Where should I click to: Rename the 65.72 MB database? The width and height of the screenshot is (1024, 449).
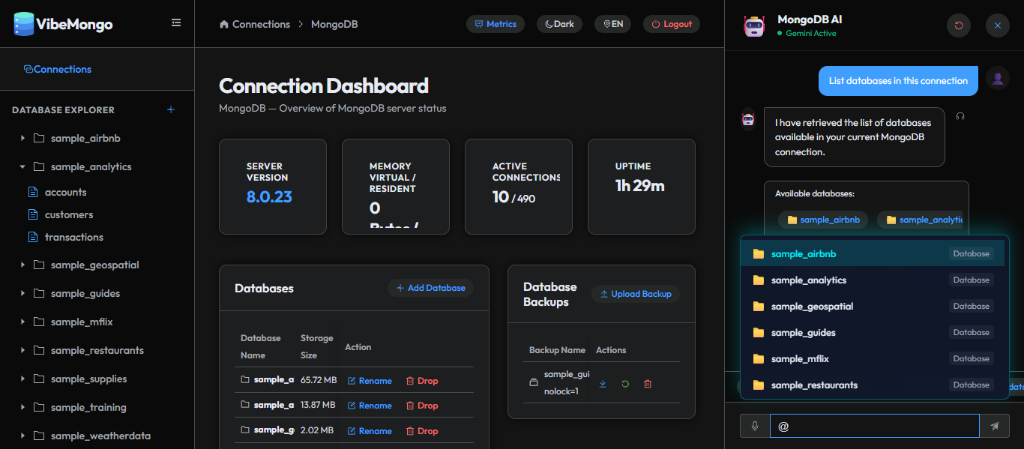tap(370, 381)
